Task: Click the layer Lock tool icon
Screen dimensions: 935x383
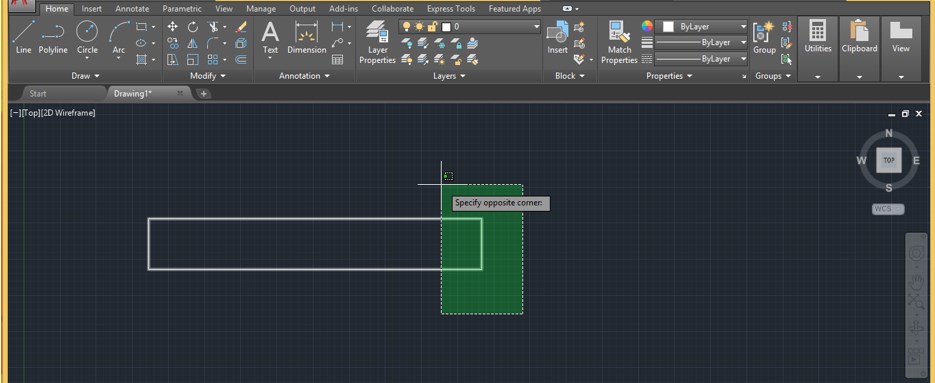Action: pyautogui.click(x=456, y=43)
